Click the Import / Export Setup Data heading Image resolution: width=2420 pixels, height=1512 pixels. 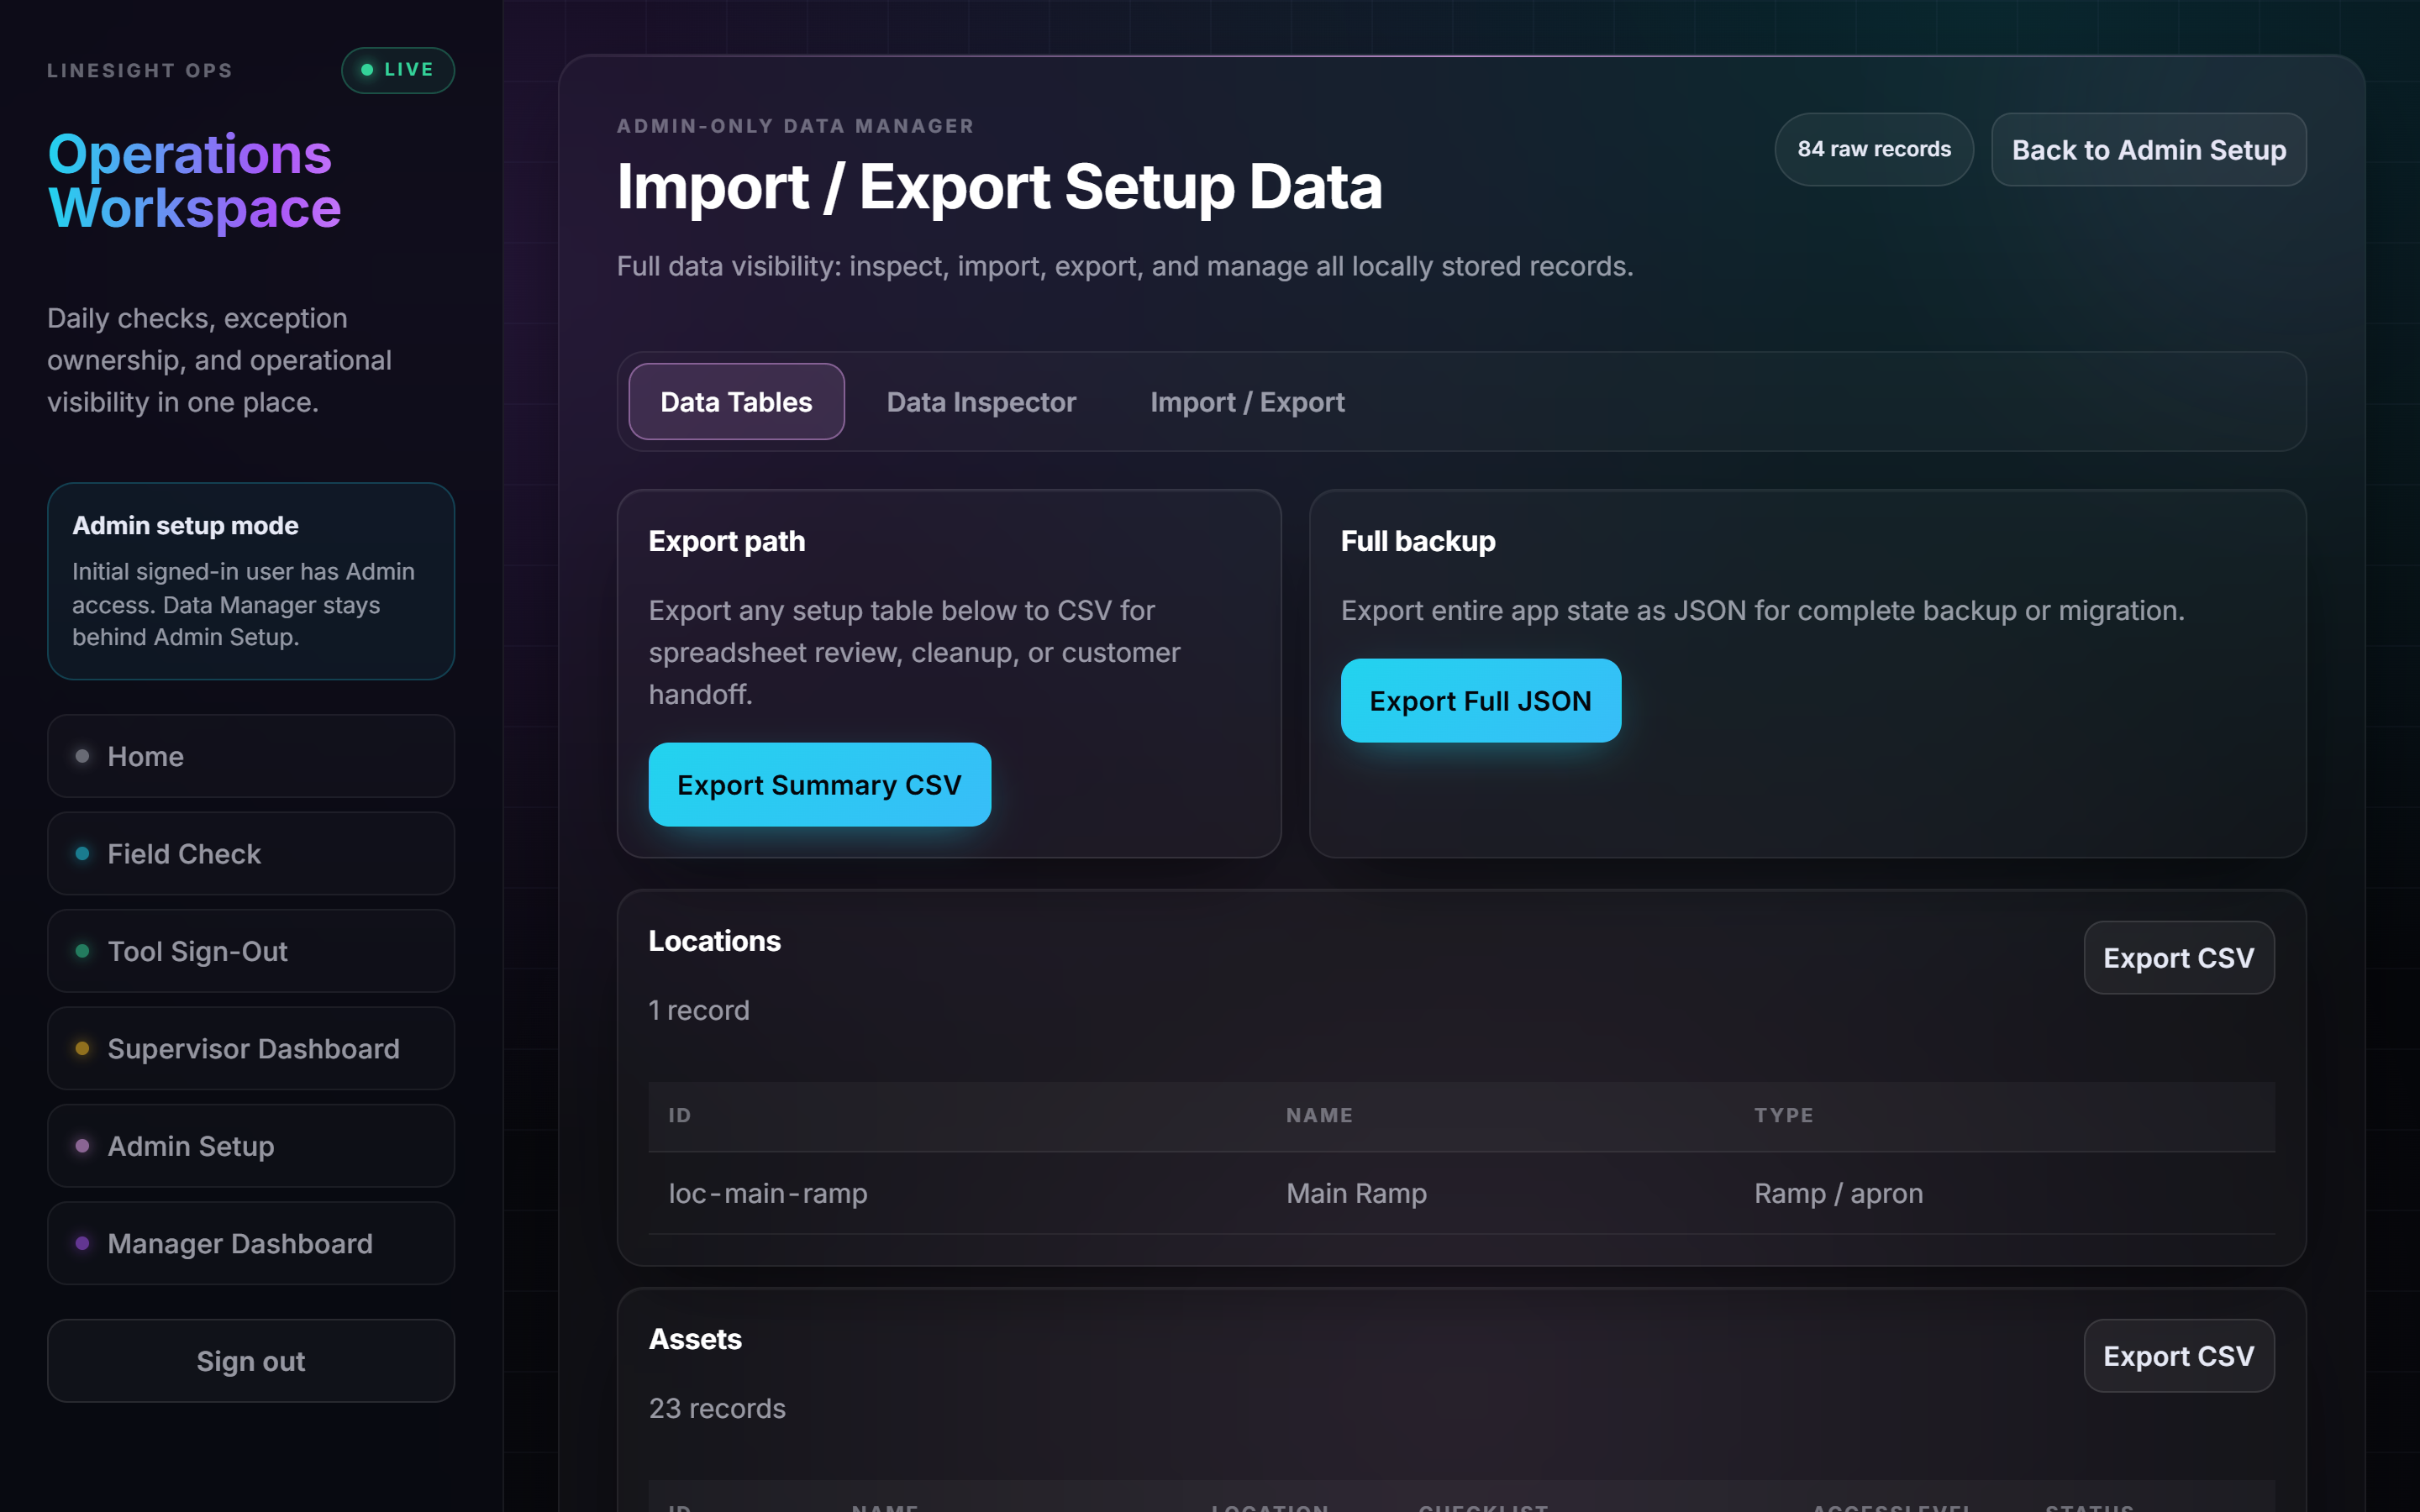click(999, 187)
